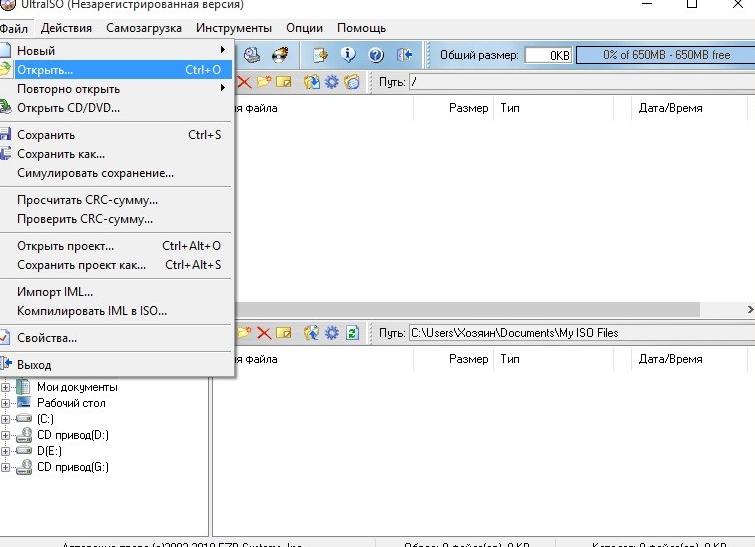Select Импорт IML... menu entry

coord(116,292)
